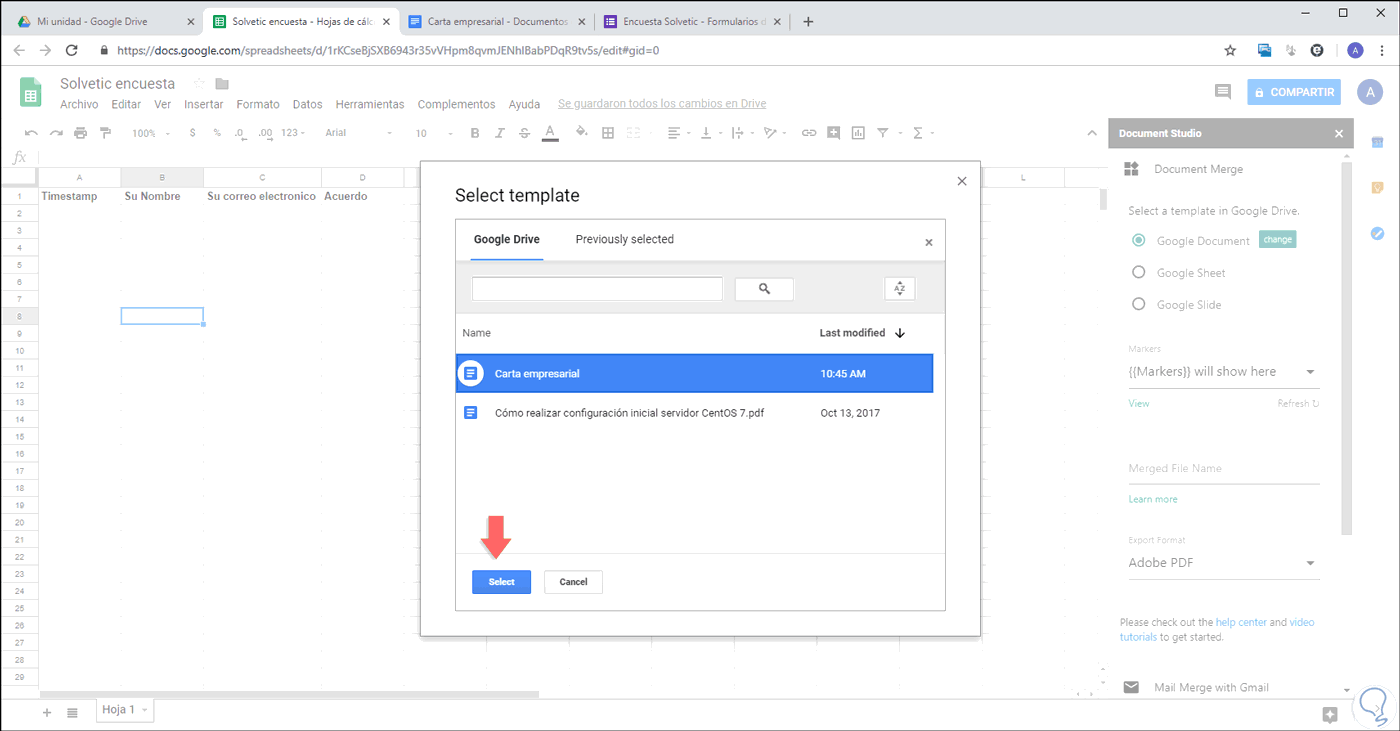Select the Carta empresarial document row
This screenshot has width=1400, height=731.
click(x=694, y=373)
